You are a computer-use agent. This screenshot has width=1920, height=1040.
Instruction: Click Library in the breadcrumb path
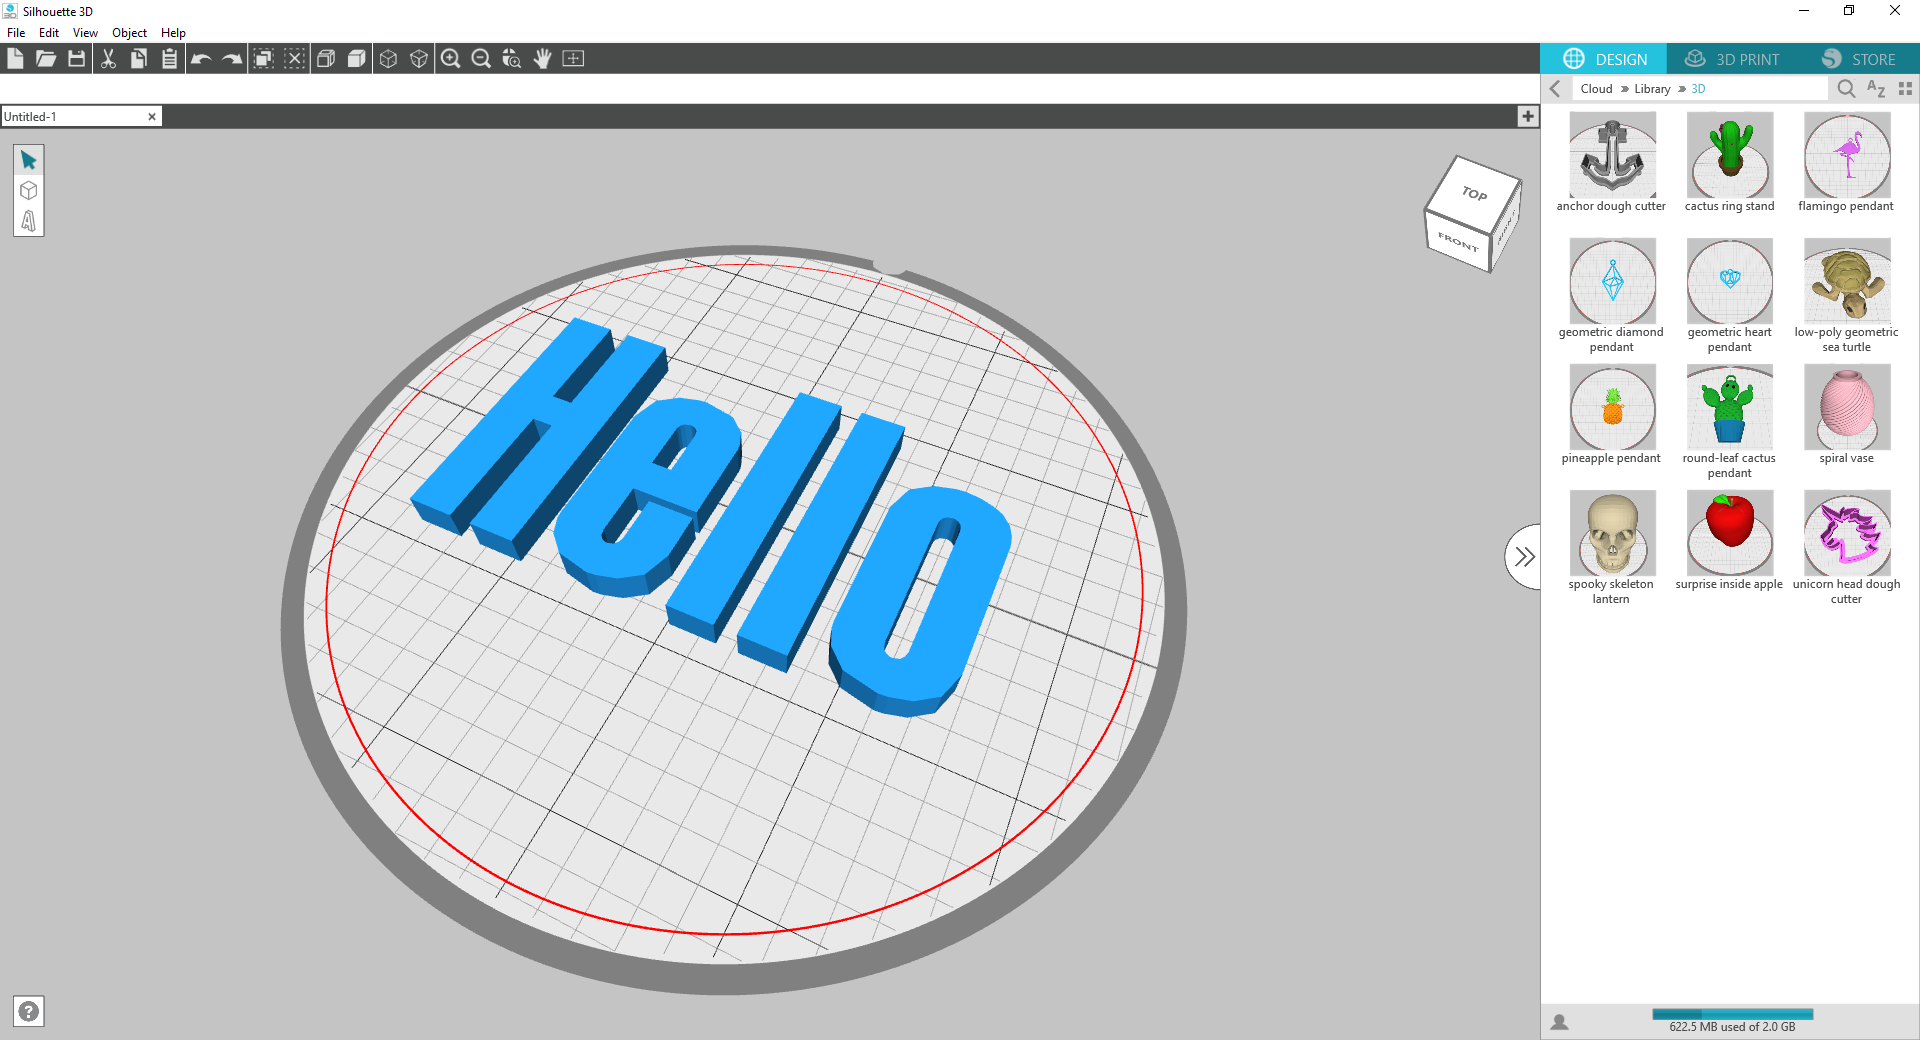[1652, 89]
